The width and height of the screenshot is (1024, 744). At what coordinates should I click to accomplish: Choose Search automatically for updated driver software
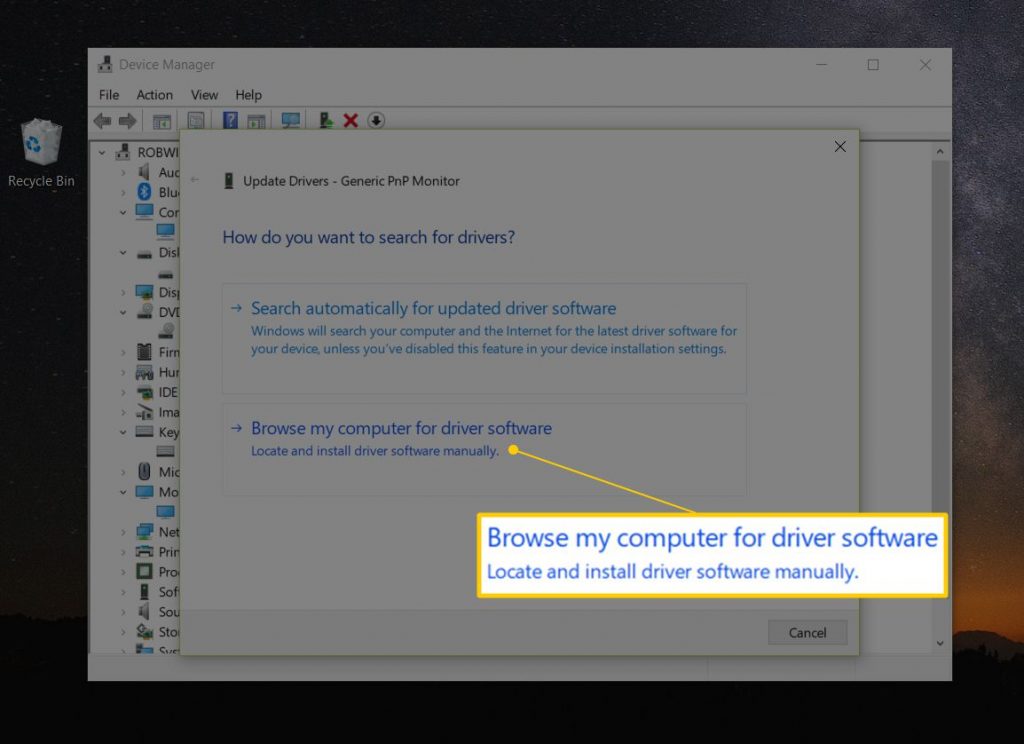[x=484, y=338]
